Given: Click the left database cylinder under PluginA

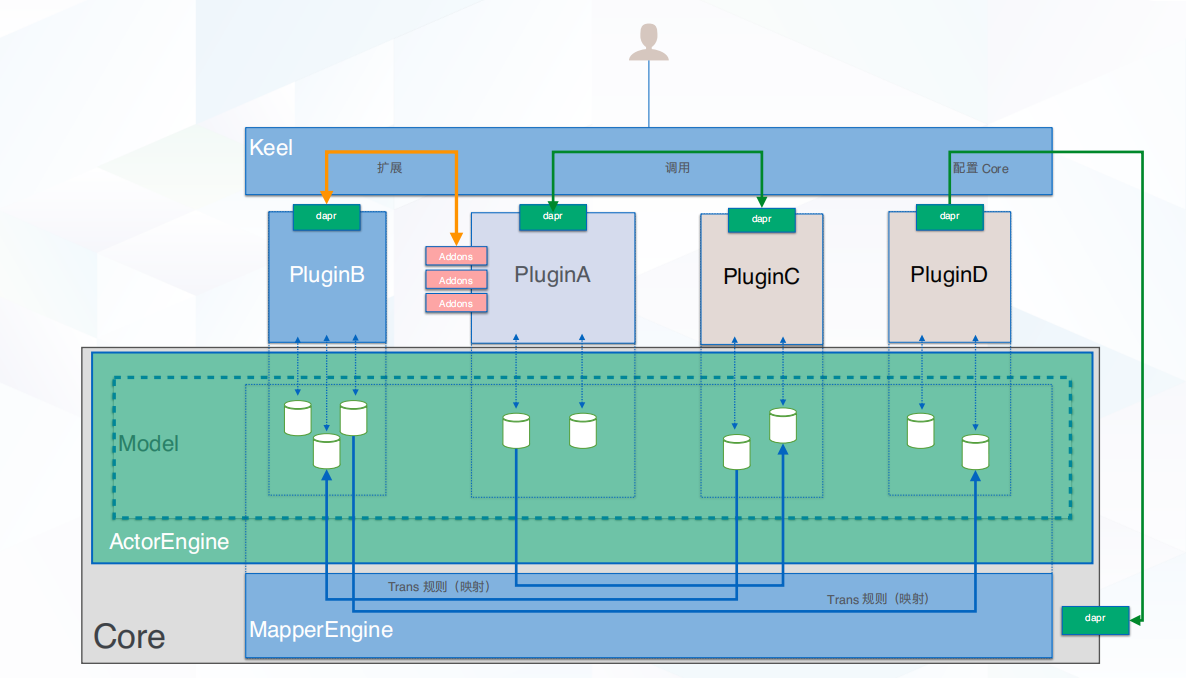Looking at the screenshot, I should (x=516, y=430).
